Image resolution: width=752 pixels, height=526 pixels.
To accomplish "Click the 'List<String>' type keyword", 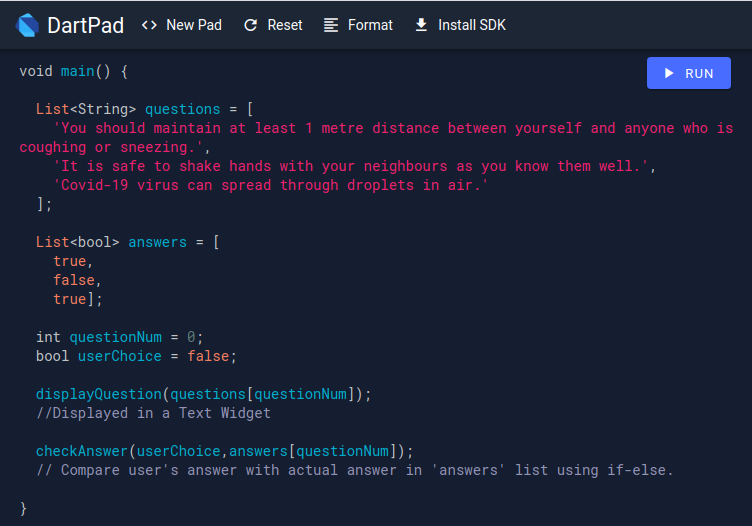I will coord(86,109).
